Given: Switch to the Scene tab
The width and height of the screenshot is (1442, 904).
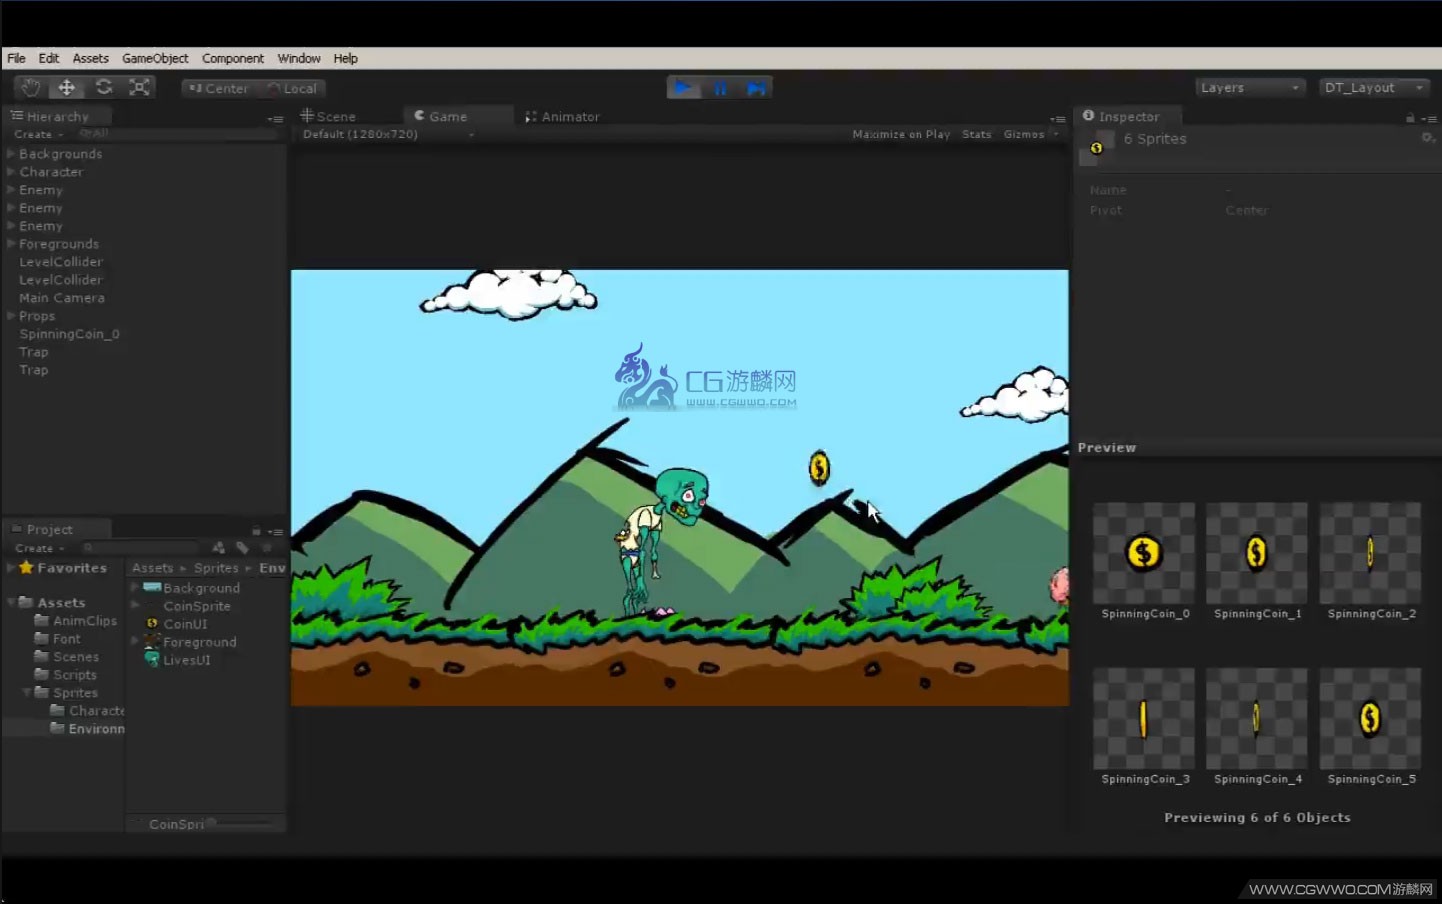Looking at the screenshot, I should click(x=329, y=116).
